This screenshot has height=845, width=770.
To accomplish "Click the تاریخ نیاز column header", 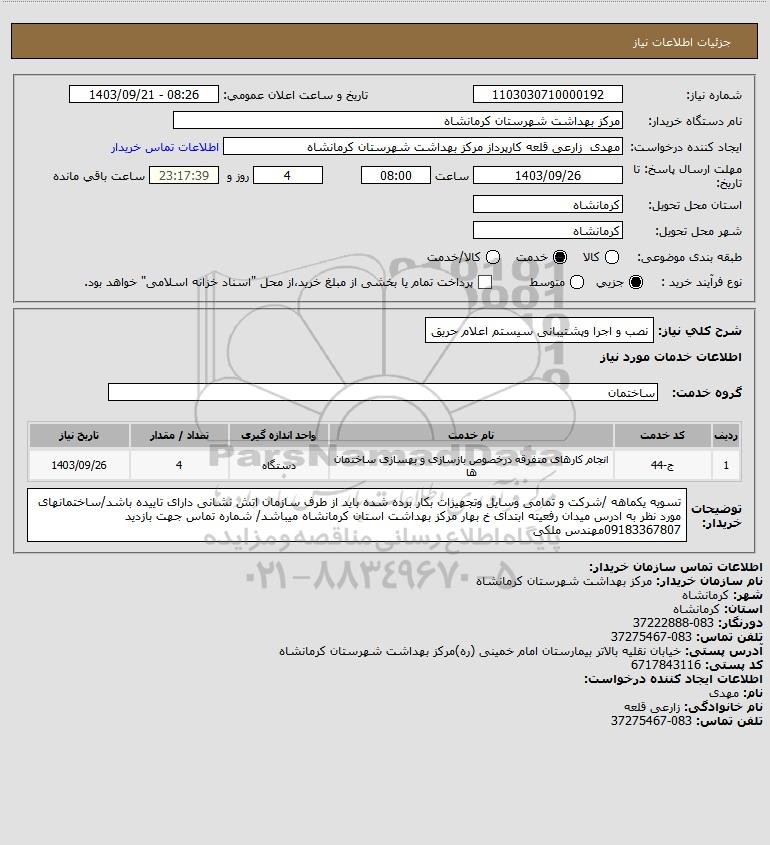I will [x=79, y=435].
